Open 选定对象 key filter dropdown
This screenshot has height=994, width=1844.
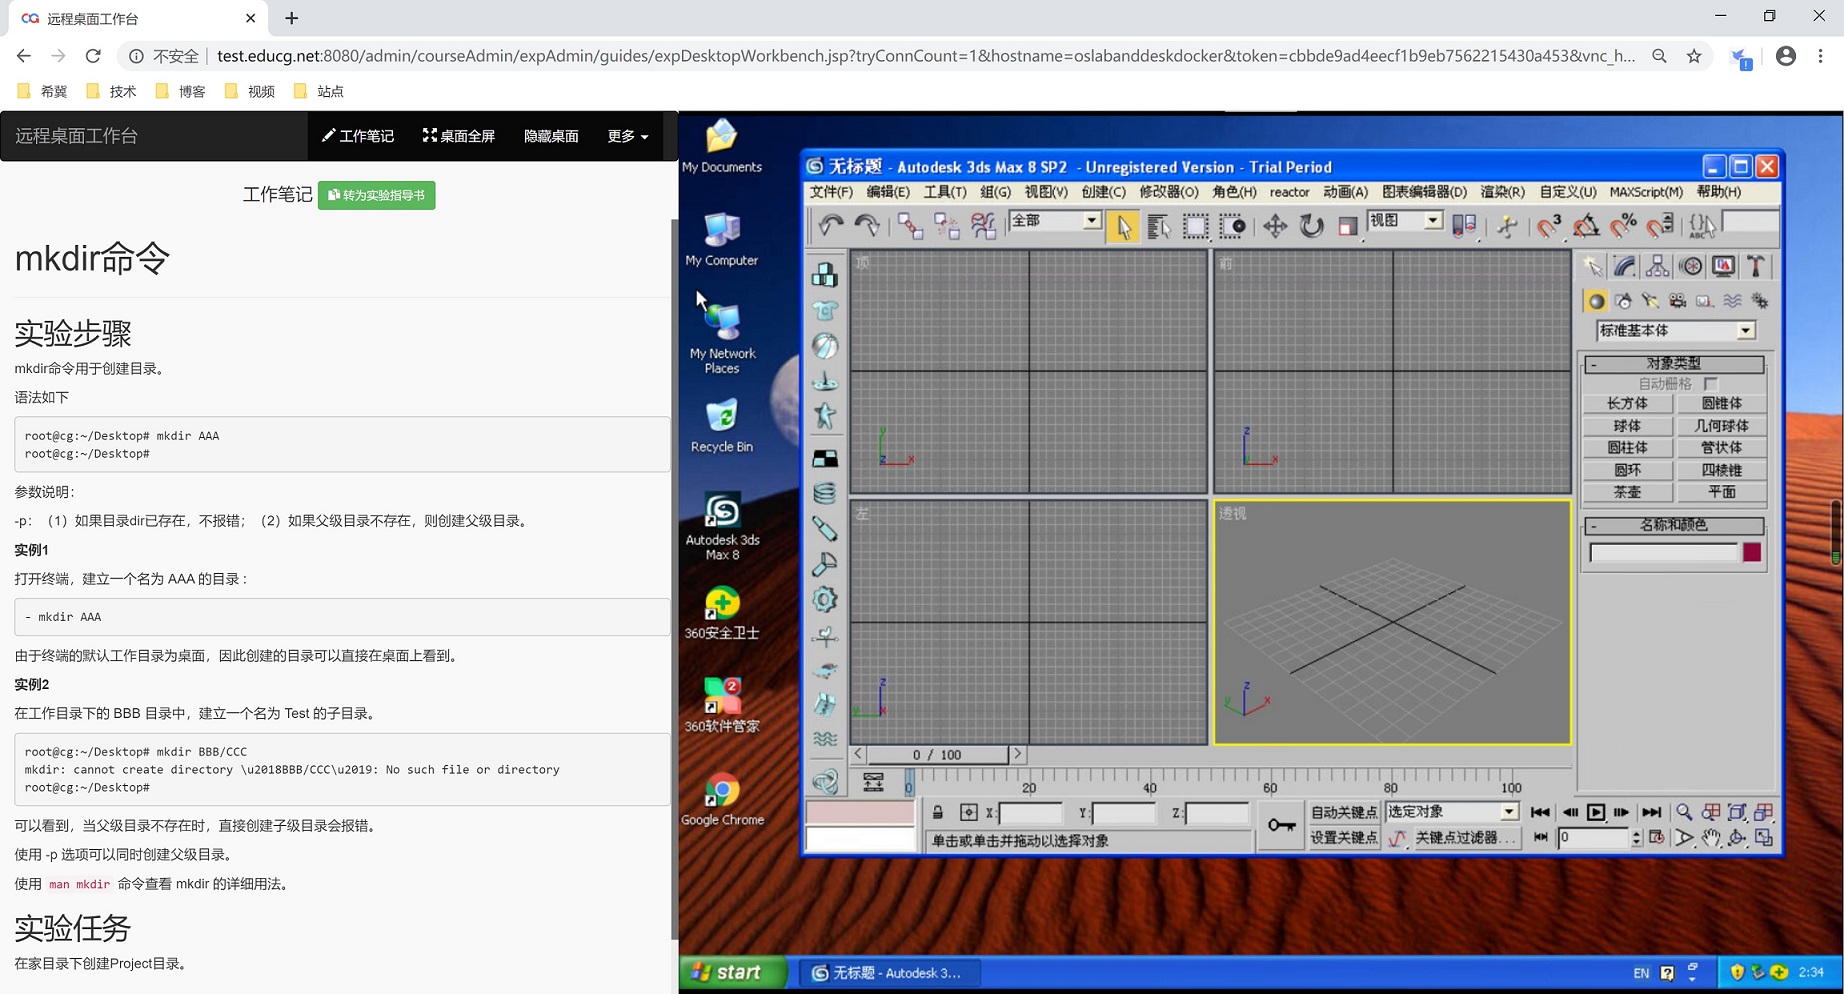point(1453,812)
